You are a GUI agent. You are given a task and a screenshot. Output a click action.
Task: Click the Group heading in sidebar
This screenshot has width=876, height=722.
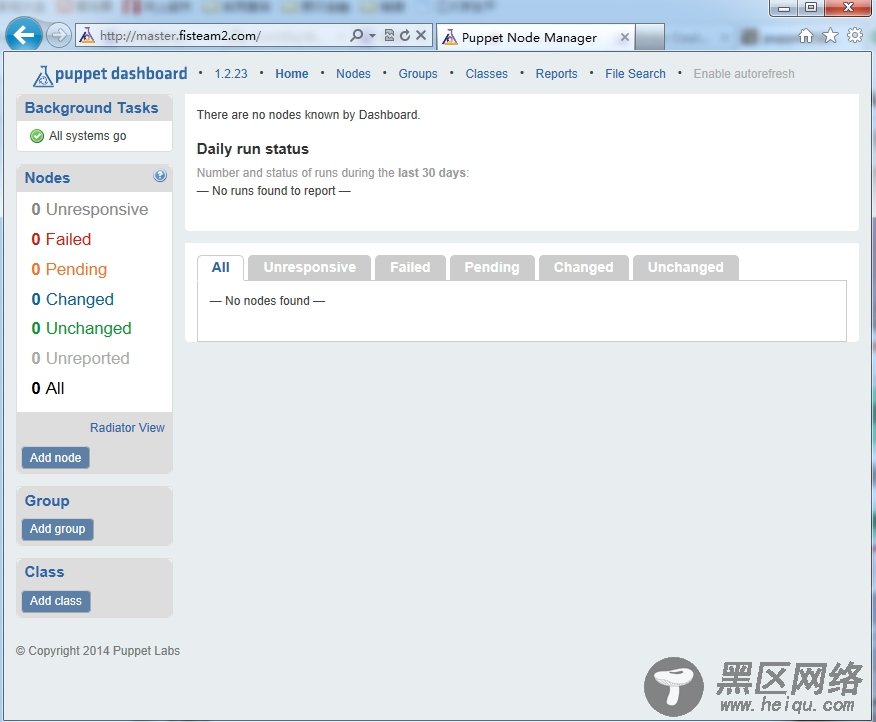(47, 501)
